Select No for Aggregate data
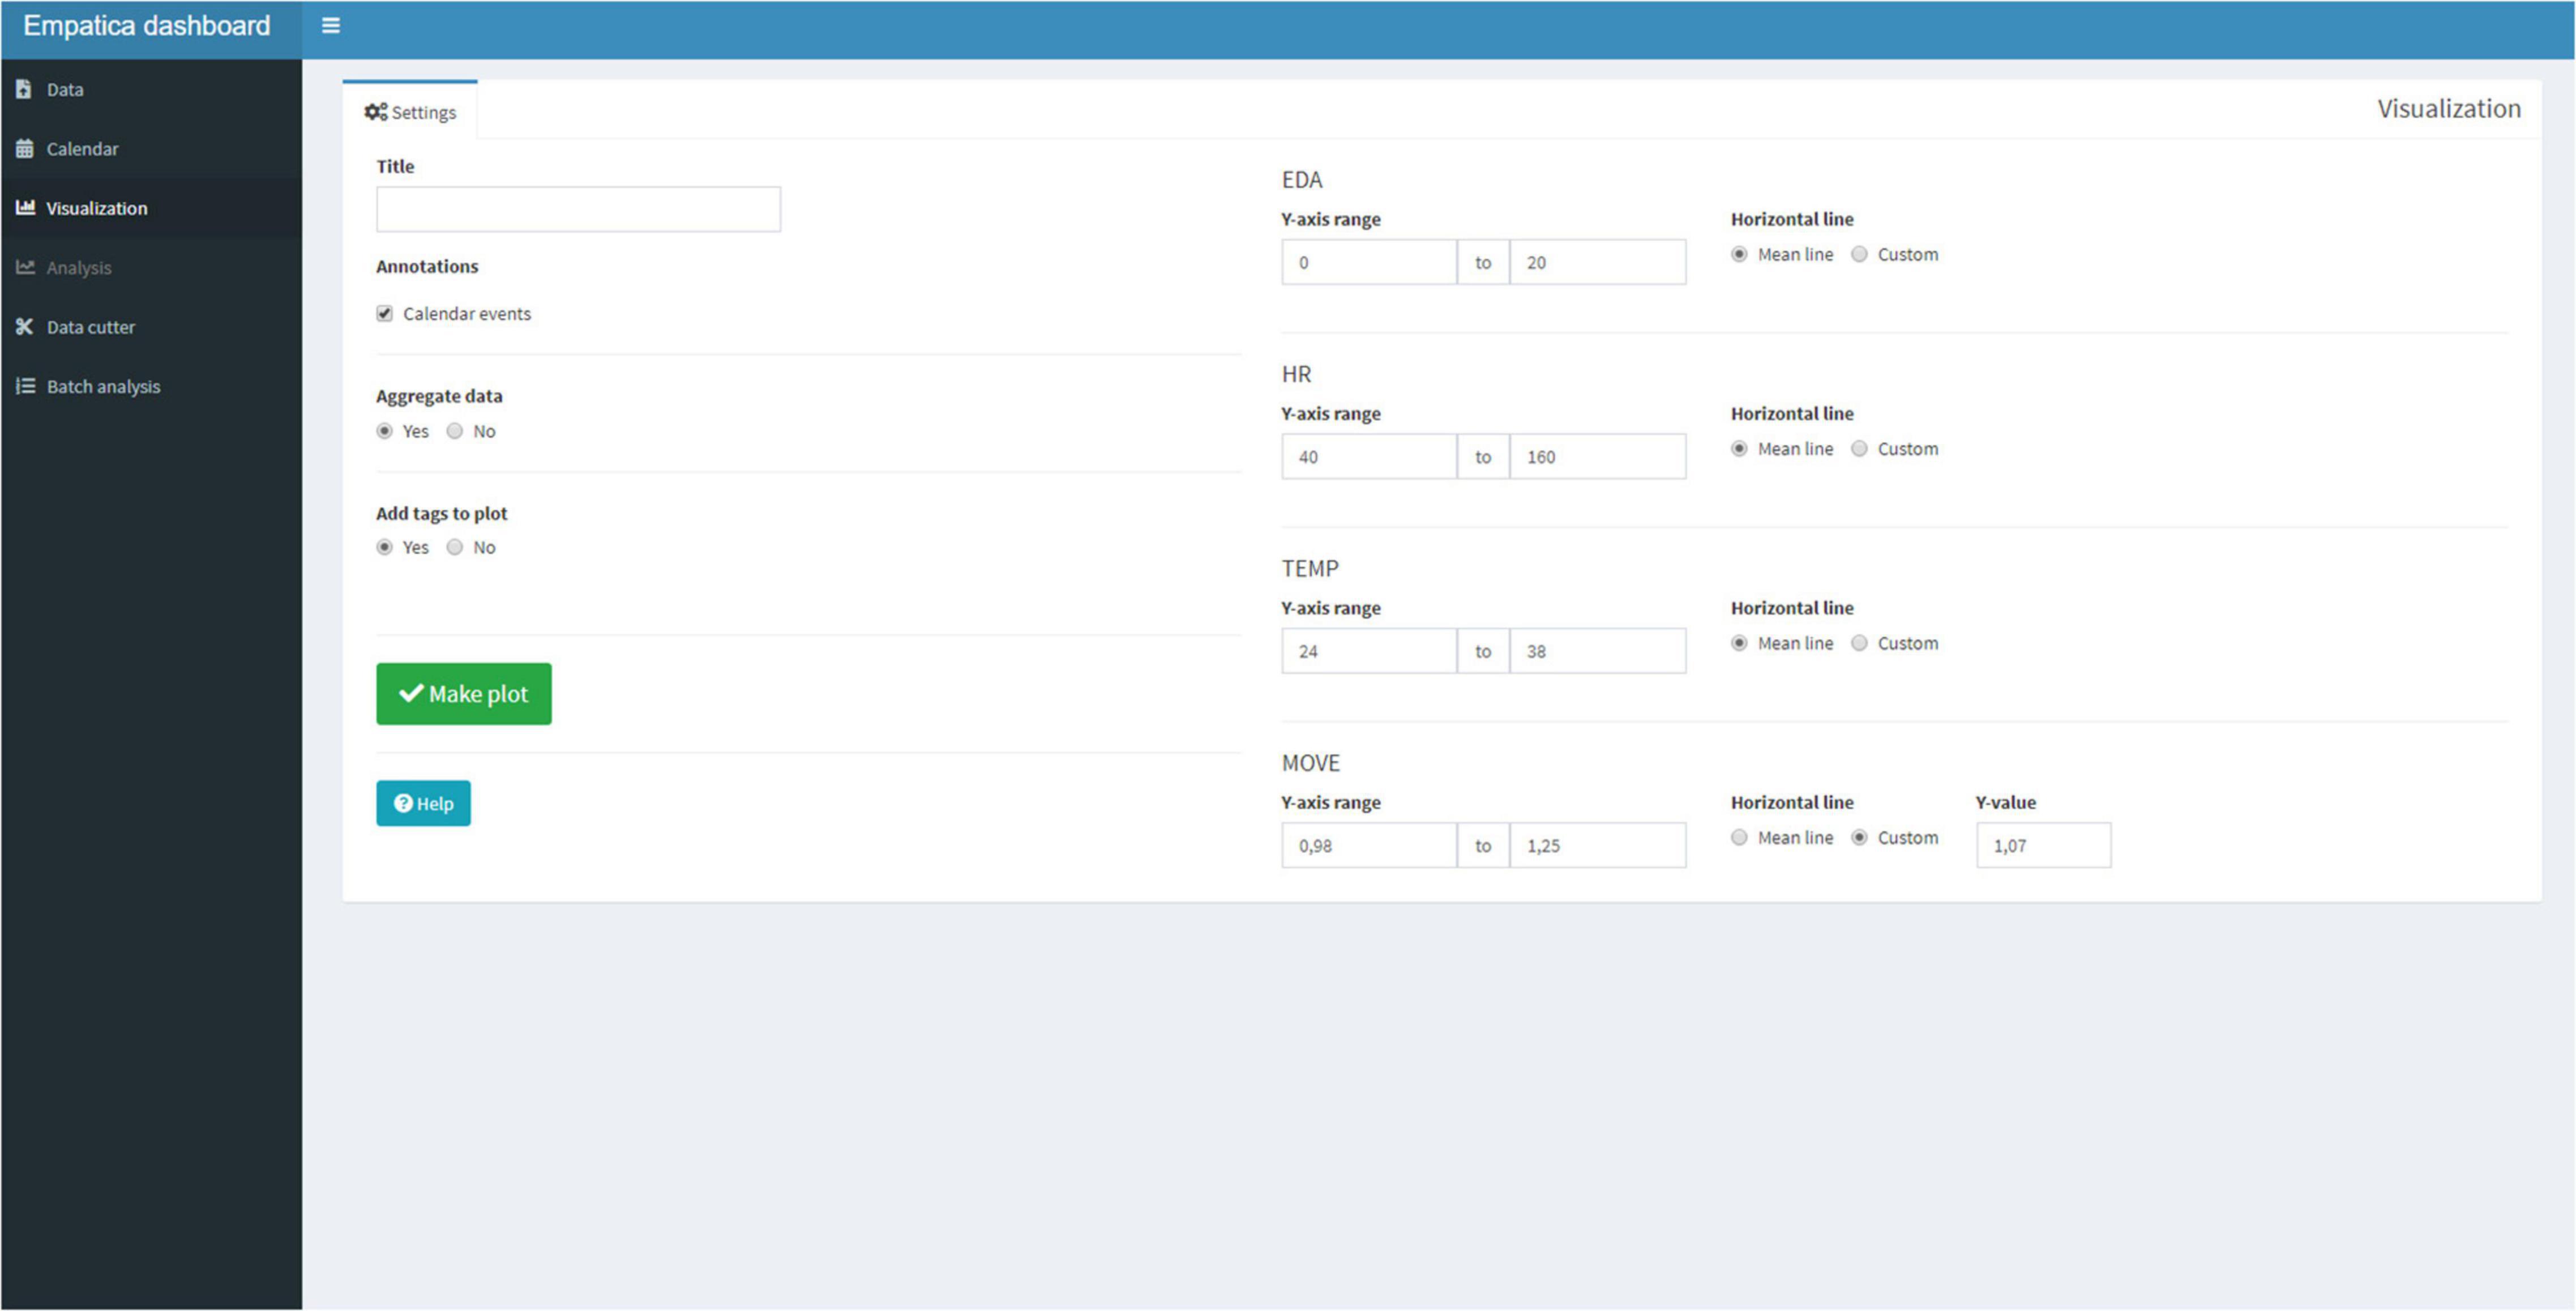Screen dimensions: 2576x1311 click(455, 431)
